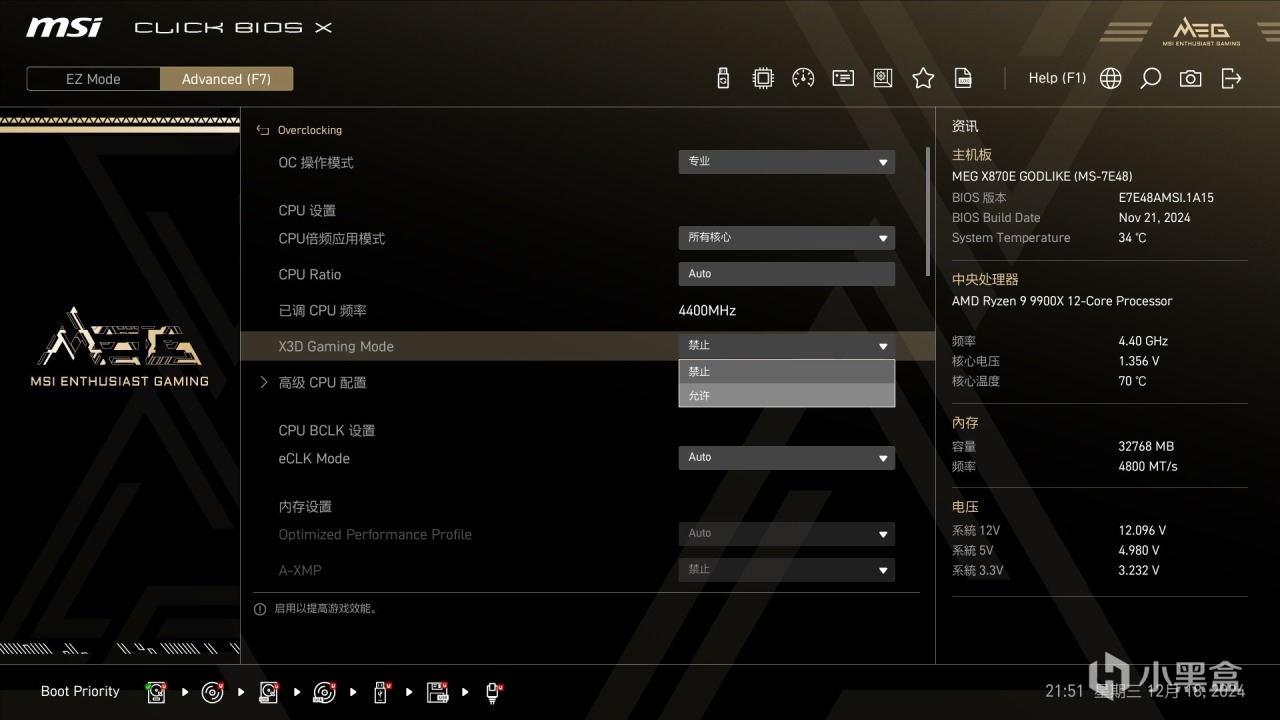Click the CPU chip icon in toolbar
The width and height of the screenshot is (1280, 720).
coord(763,78)
